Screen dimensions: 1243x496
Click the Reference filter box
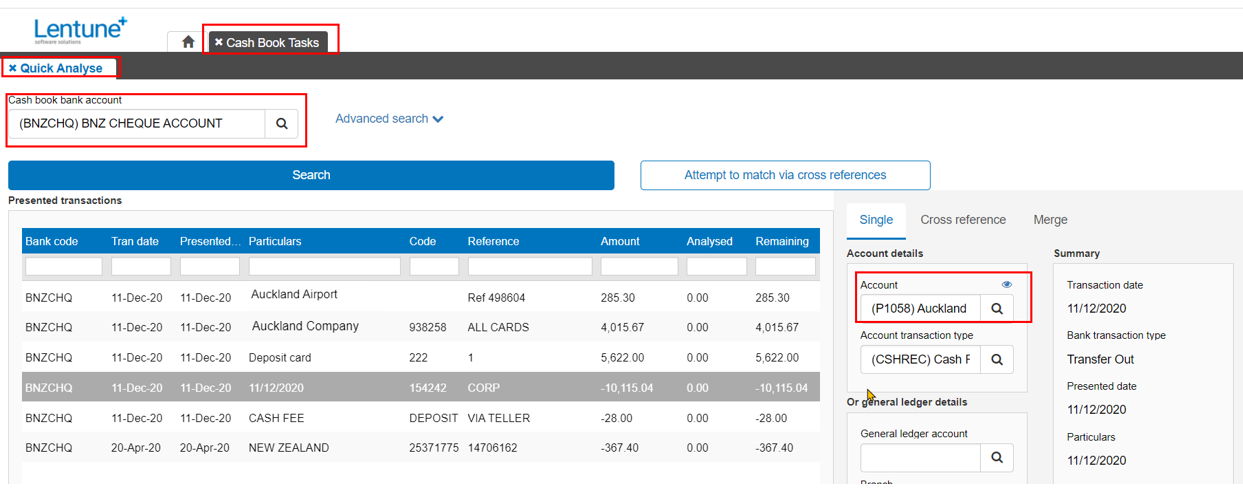(531, 267)
